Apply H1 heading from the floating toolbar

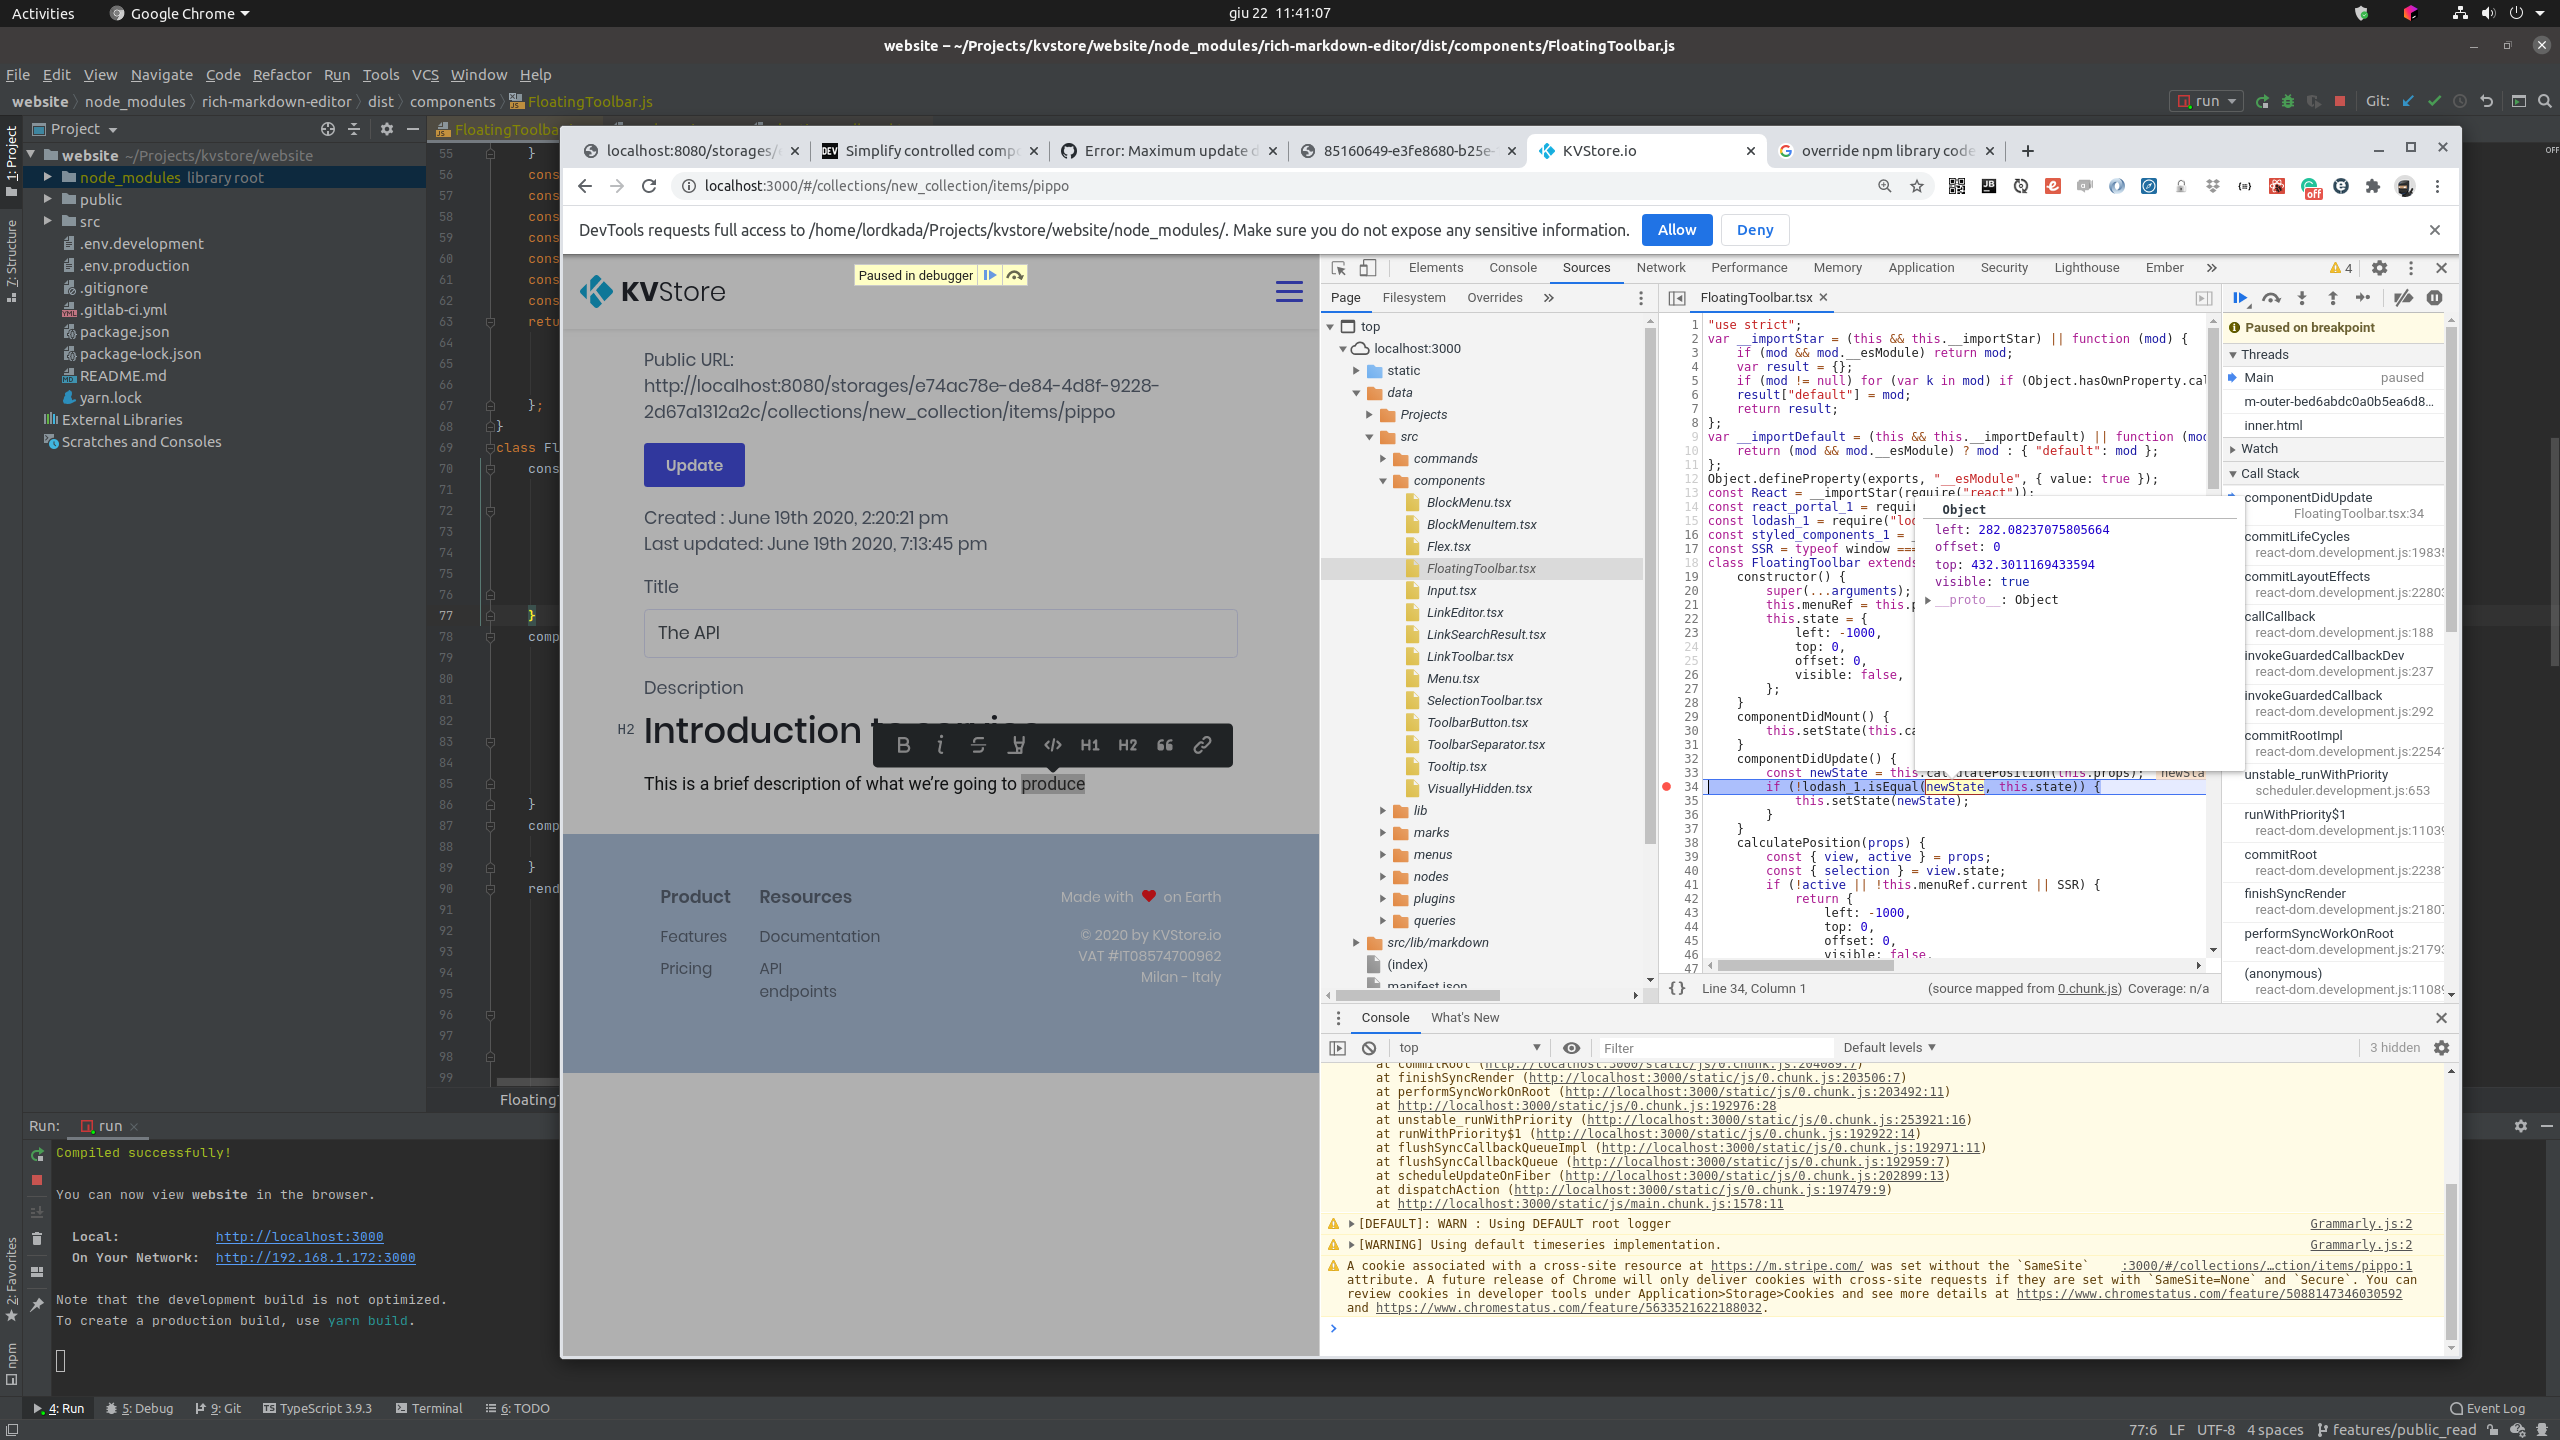[1089, 745]
